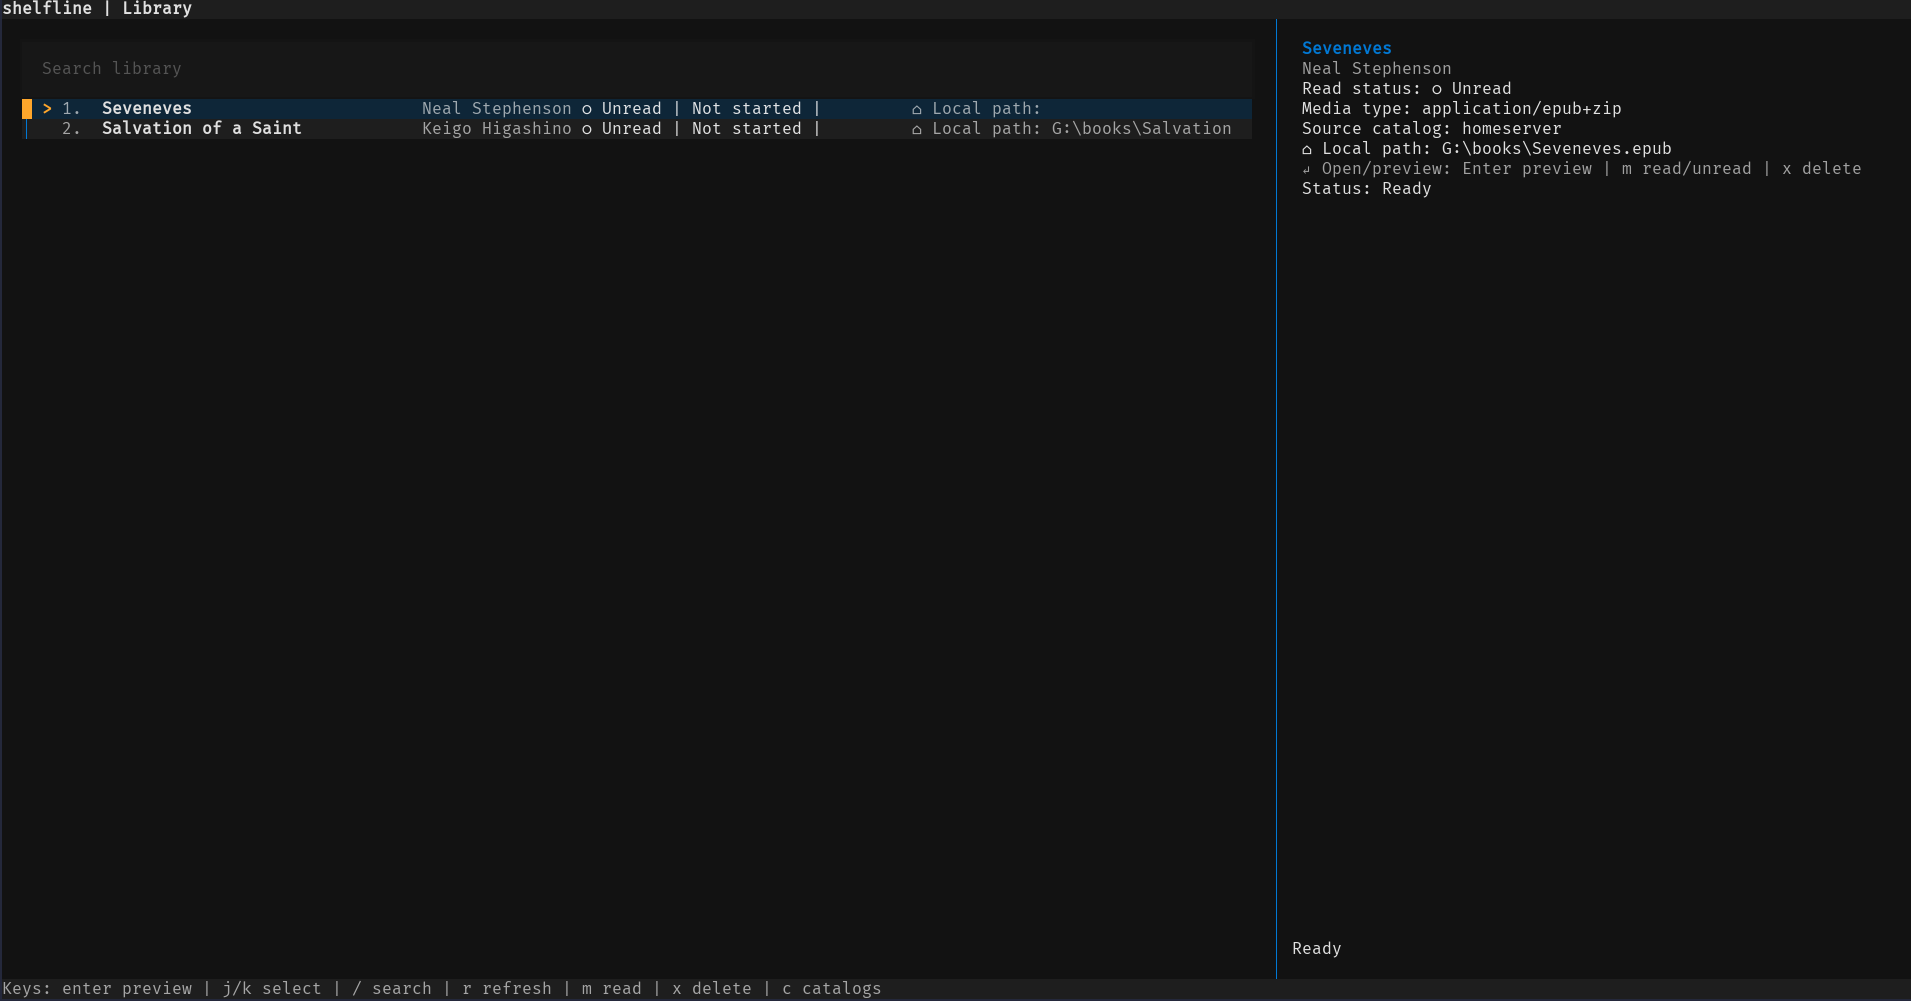Click 'x delete' hint in details panel
Screen dimensions: 1911x1001
tap(1822, 168)
